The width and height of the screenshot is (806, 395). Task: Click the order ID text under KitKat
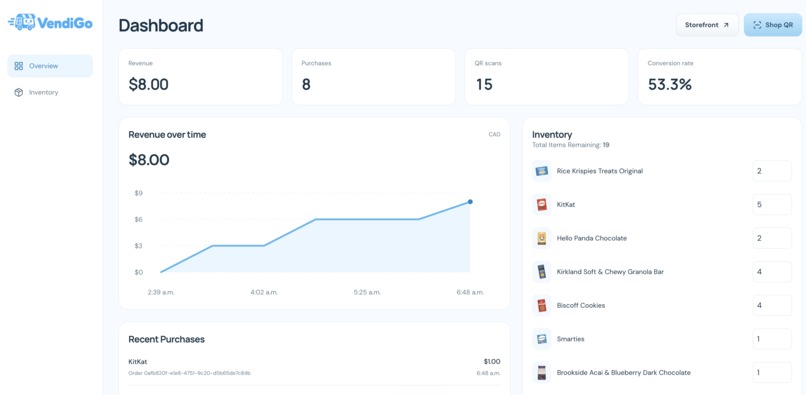click(x=190, y=373)
